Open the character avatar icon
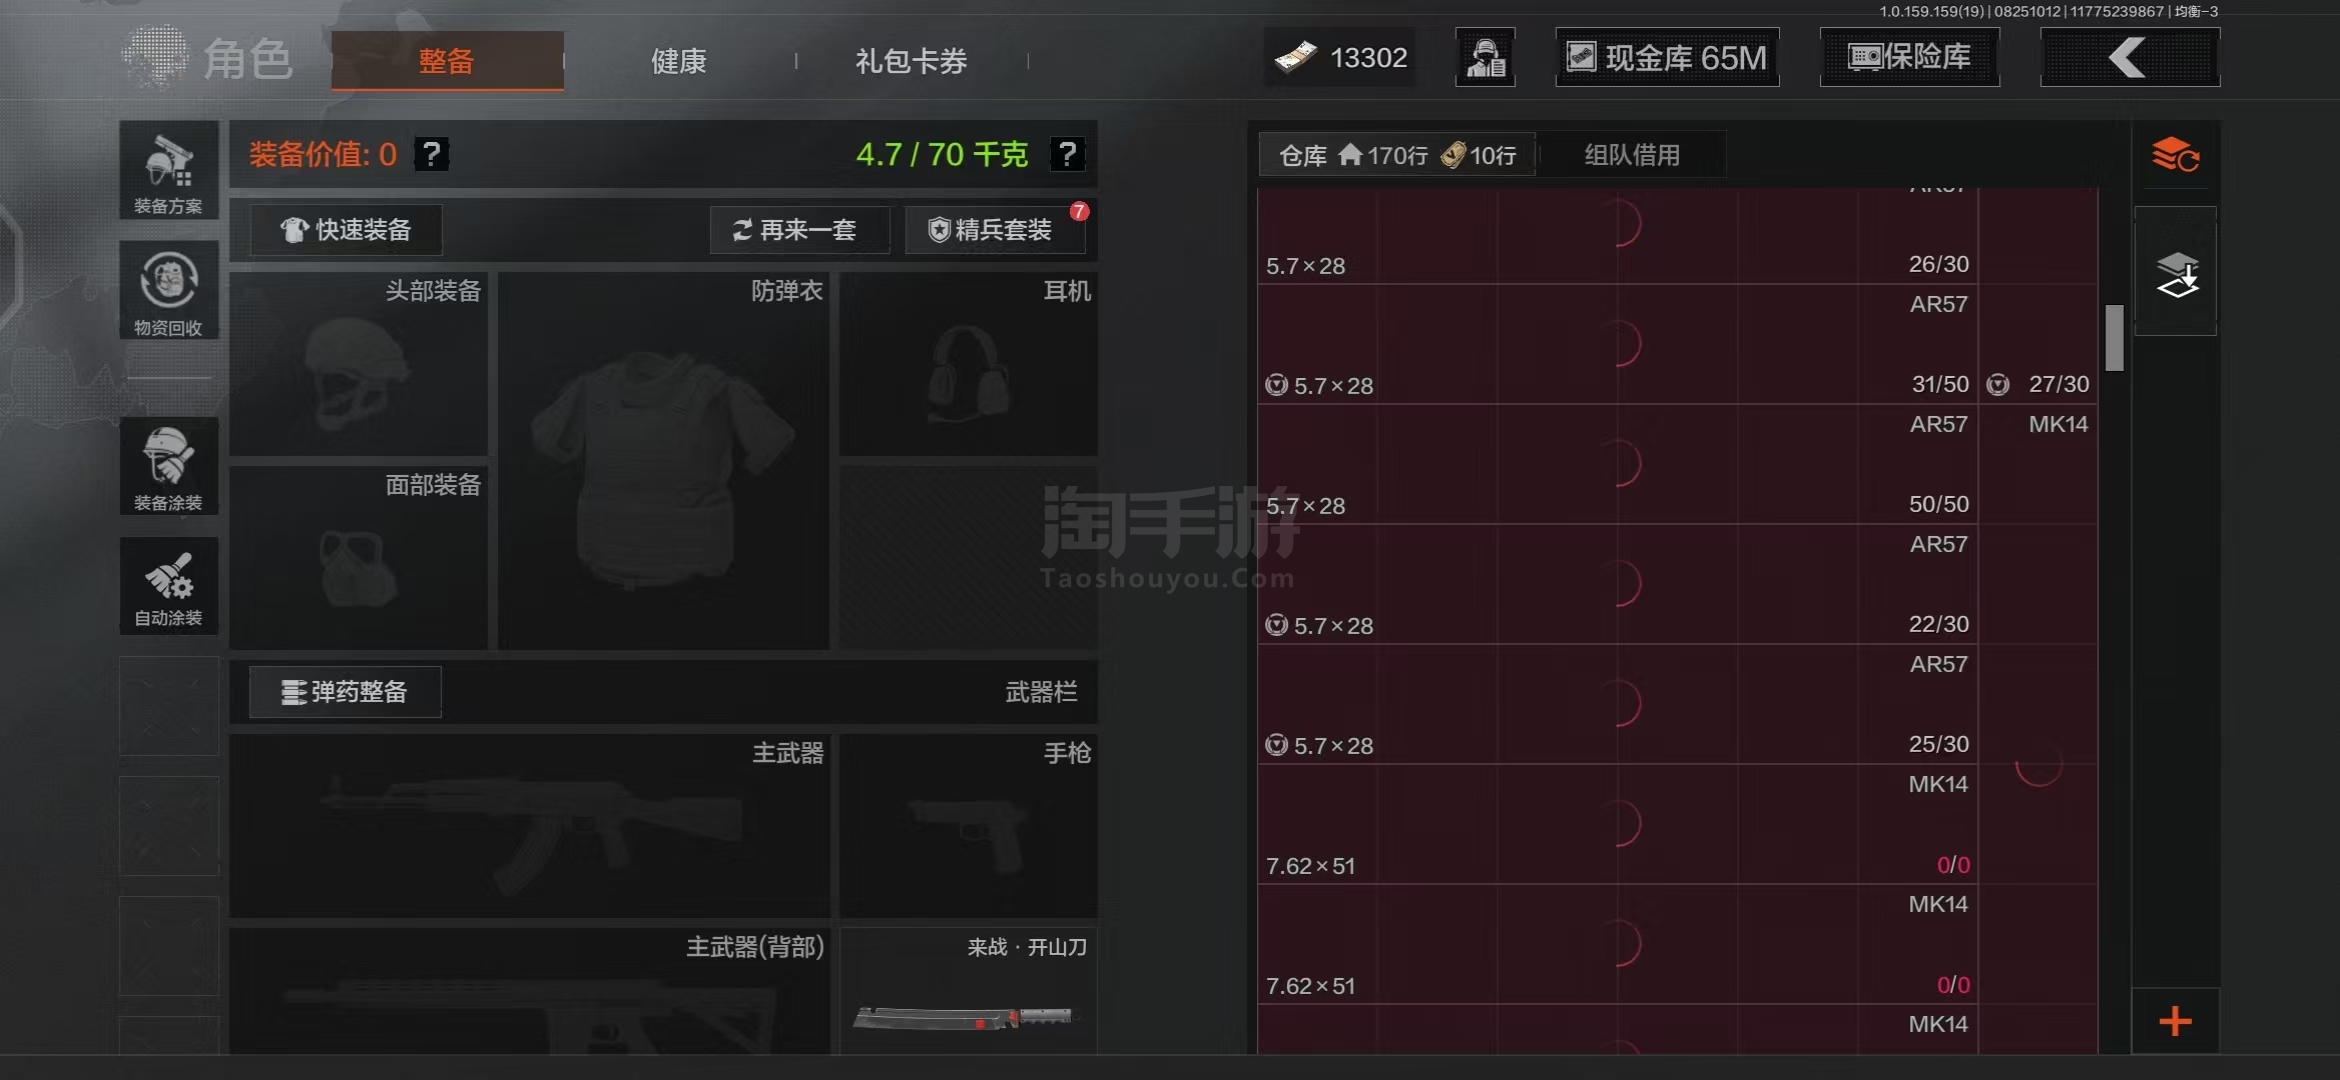2340x1080 pixels. point(1485,58)
